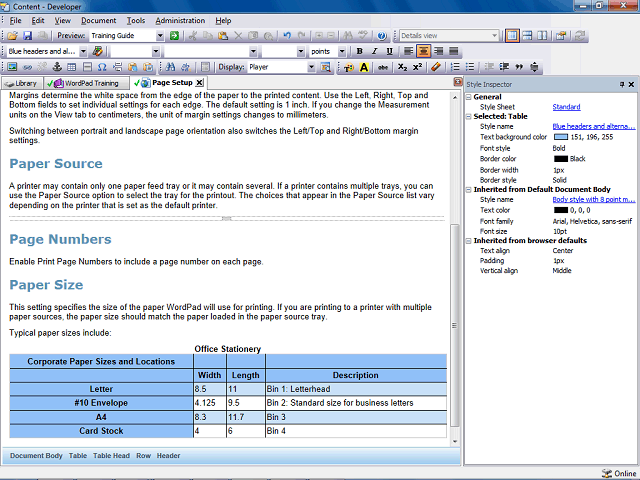640x480 pixels.
Task: Open the Tools menu
Action: point(136,20)
